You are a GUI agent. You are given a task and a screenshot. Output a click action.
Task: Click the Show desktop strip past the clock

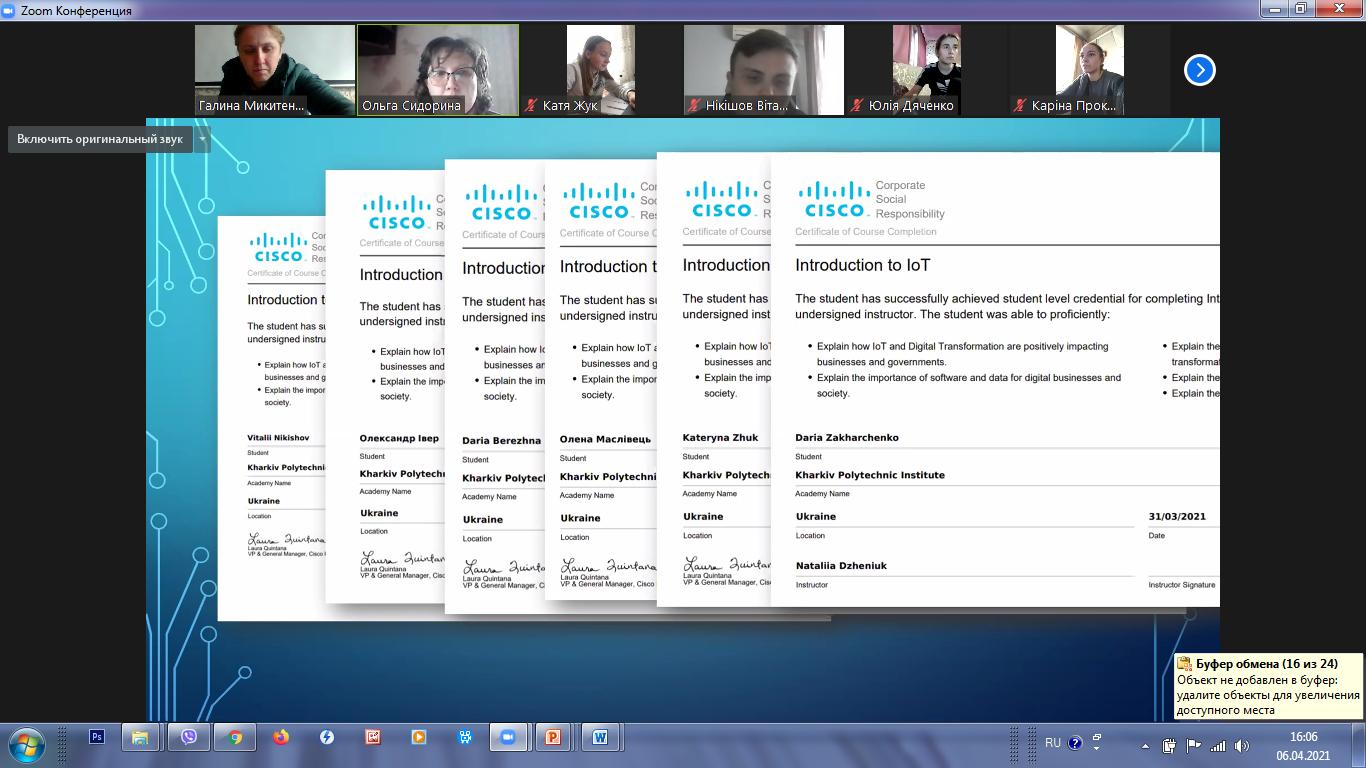[1358, 745]
